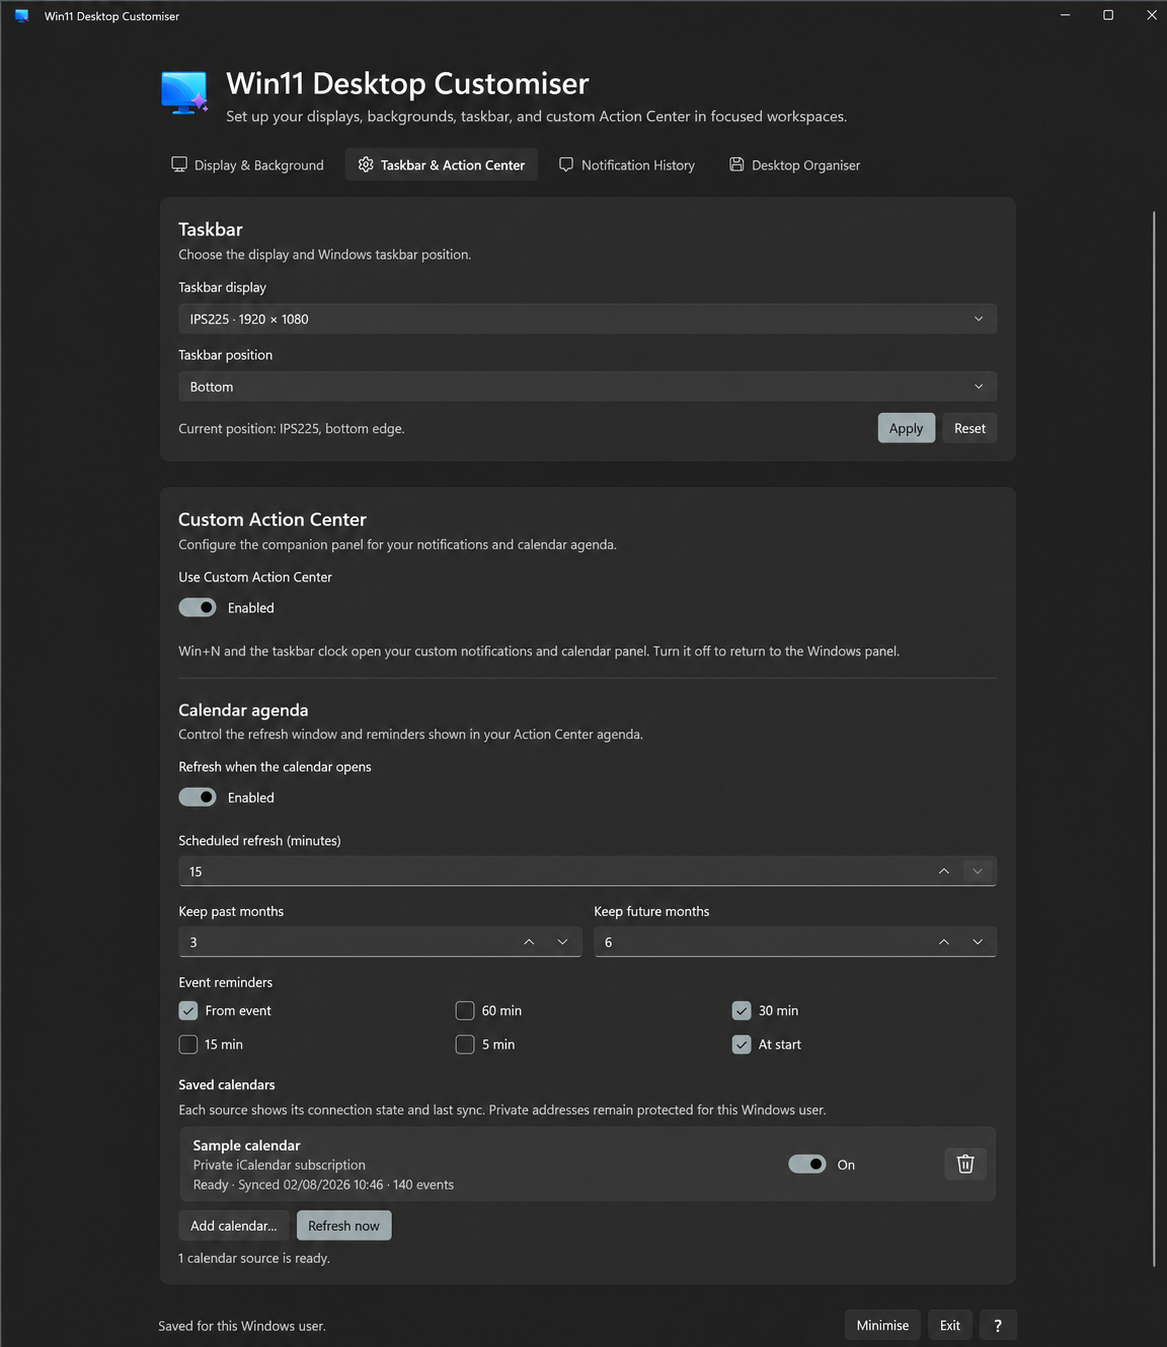Tick the 5 min reminder checkbox
Viewport: 1167px width, 1347px height.
click(x=465, y=1044)
